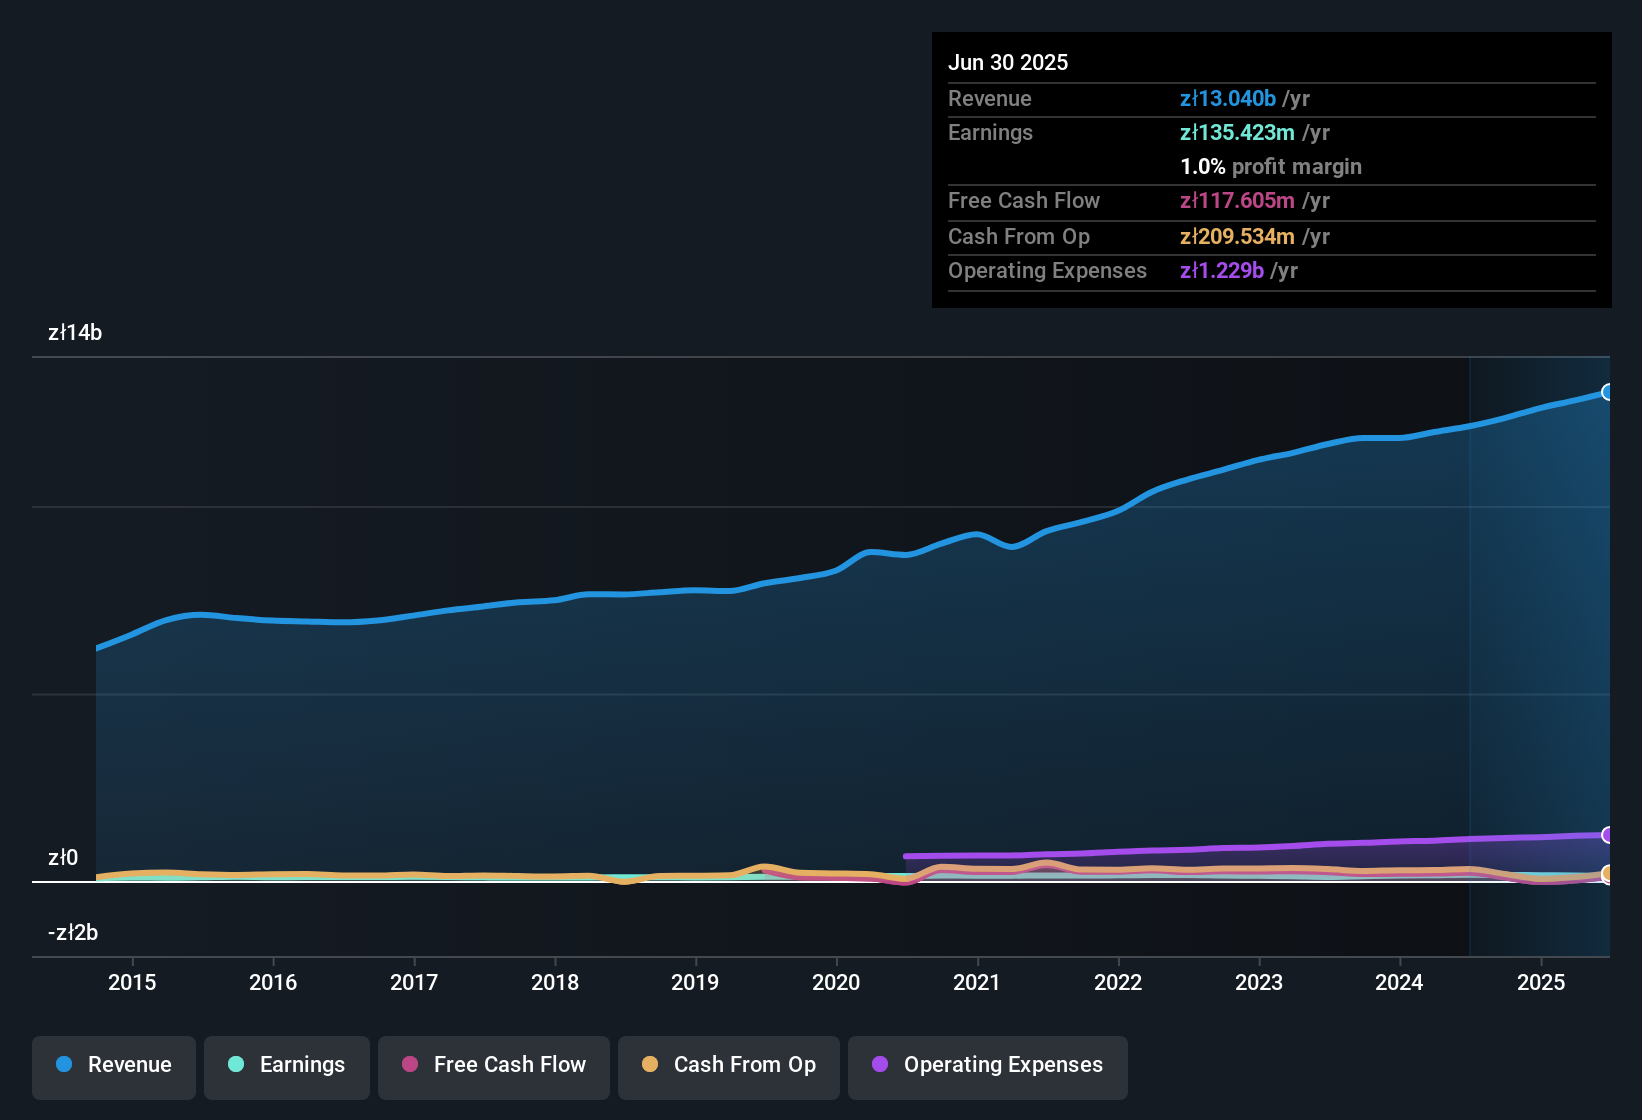Screen dimensions: 1642x1120
Task: Toggle the Revenue series visibility
Action: [x=113, y=1065]
